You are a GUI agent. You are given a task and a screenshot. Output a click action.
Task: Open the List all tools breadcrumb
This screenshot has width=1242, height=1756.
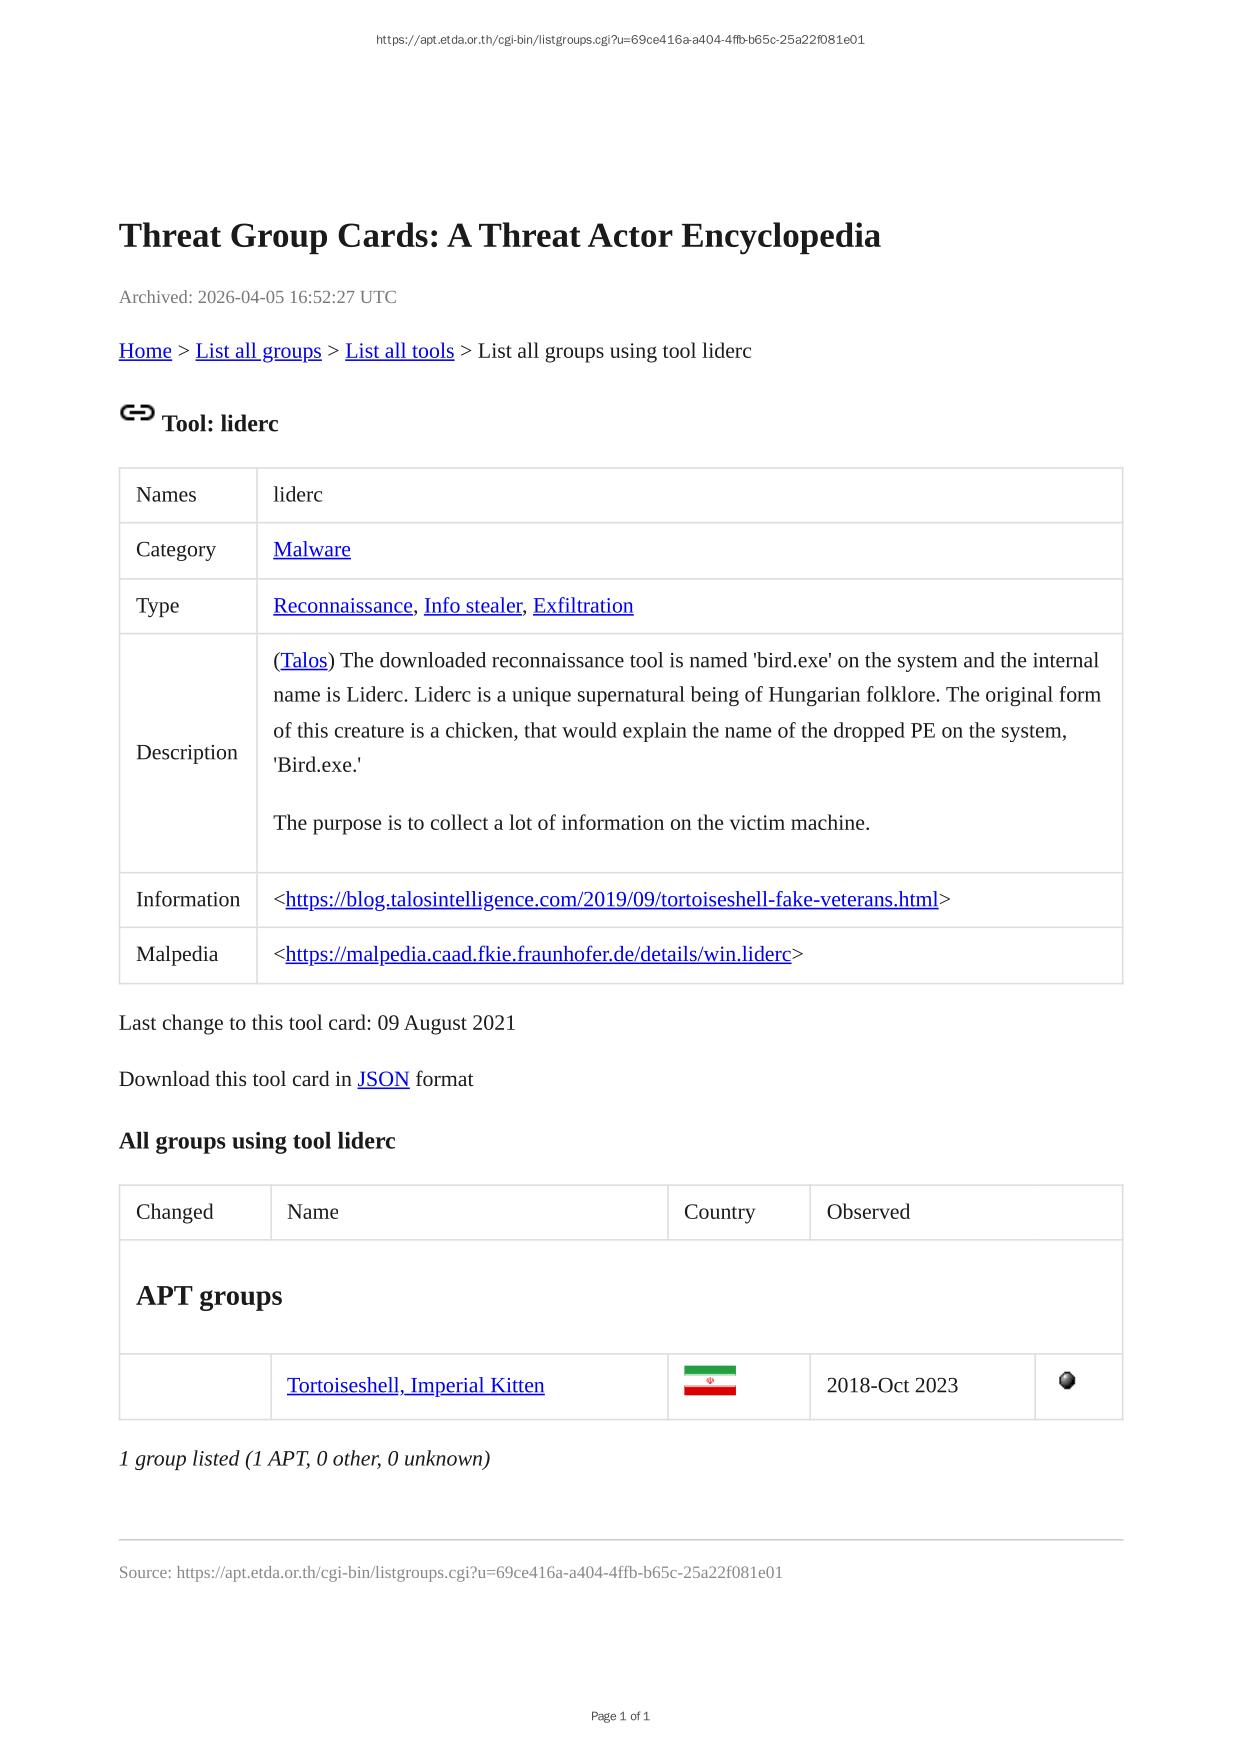pyautogui.click(x=399, y=351)
